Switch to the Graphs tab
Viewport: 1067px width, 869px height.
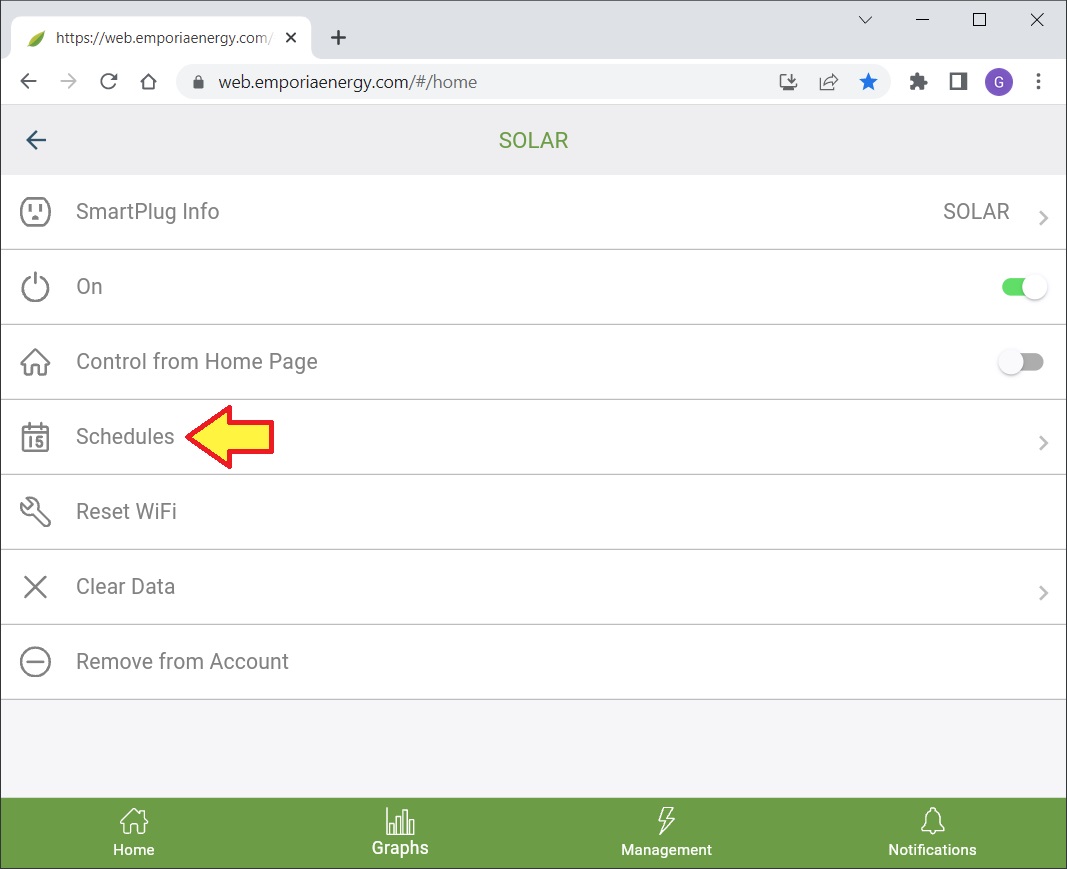(400, 833)
